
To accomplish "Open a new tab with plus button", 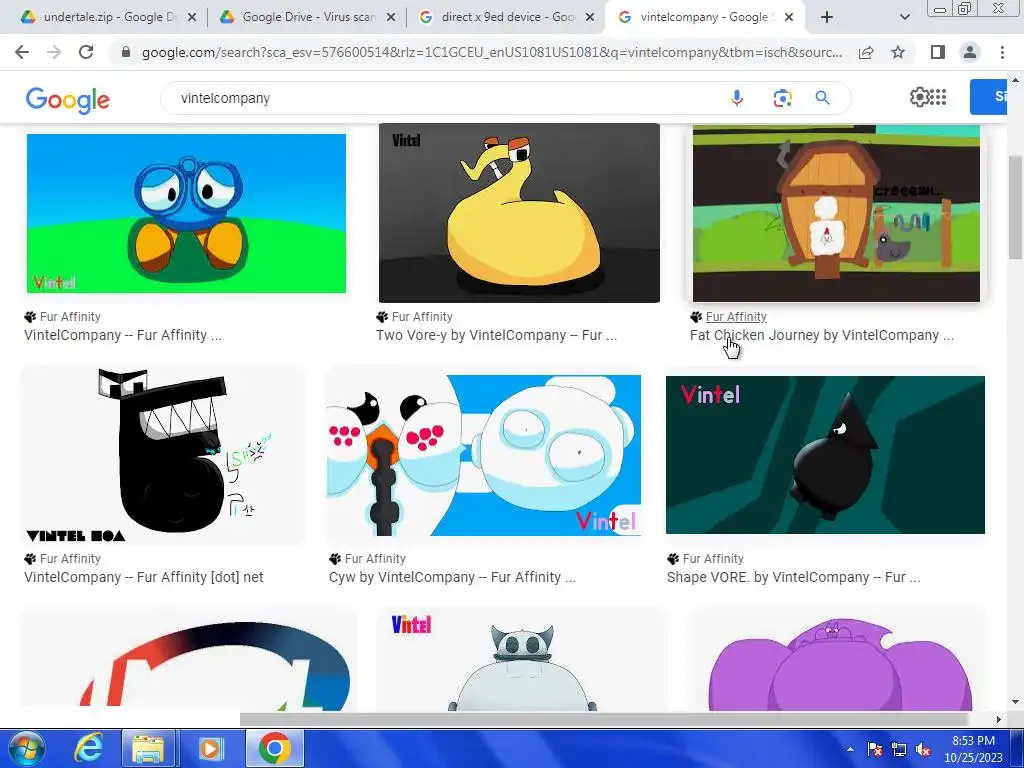I will 827,17.
